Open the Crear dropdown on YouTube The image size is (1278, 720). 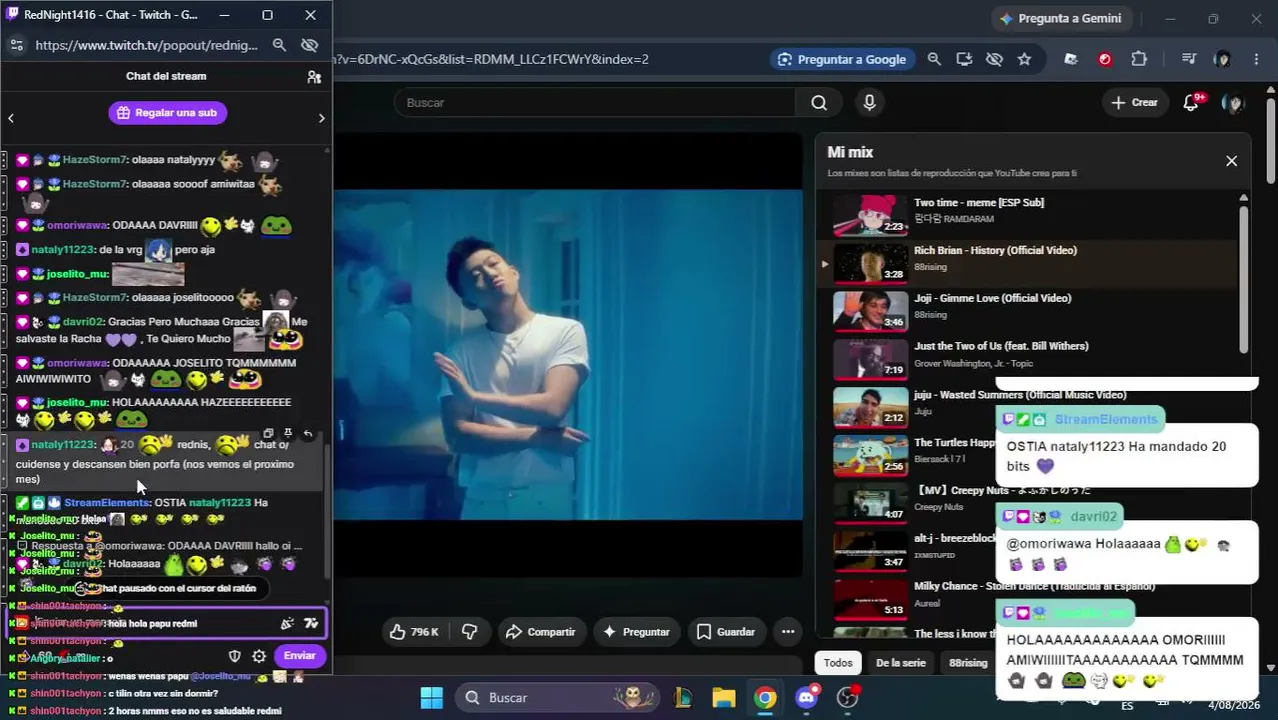click(1134, 102)
